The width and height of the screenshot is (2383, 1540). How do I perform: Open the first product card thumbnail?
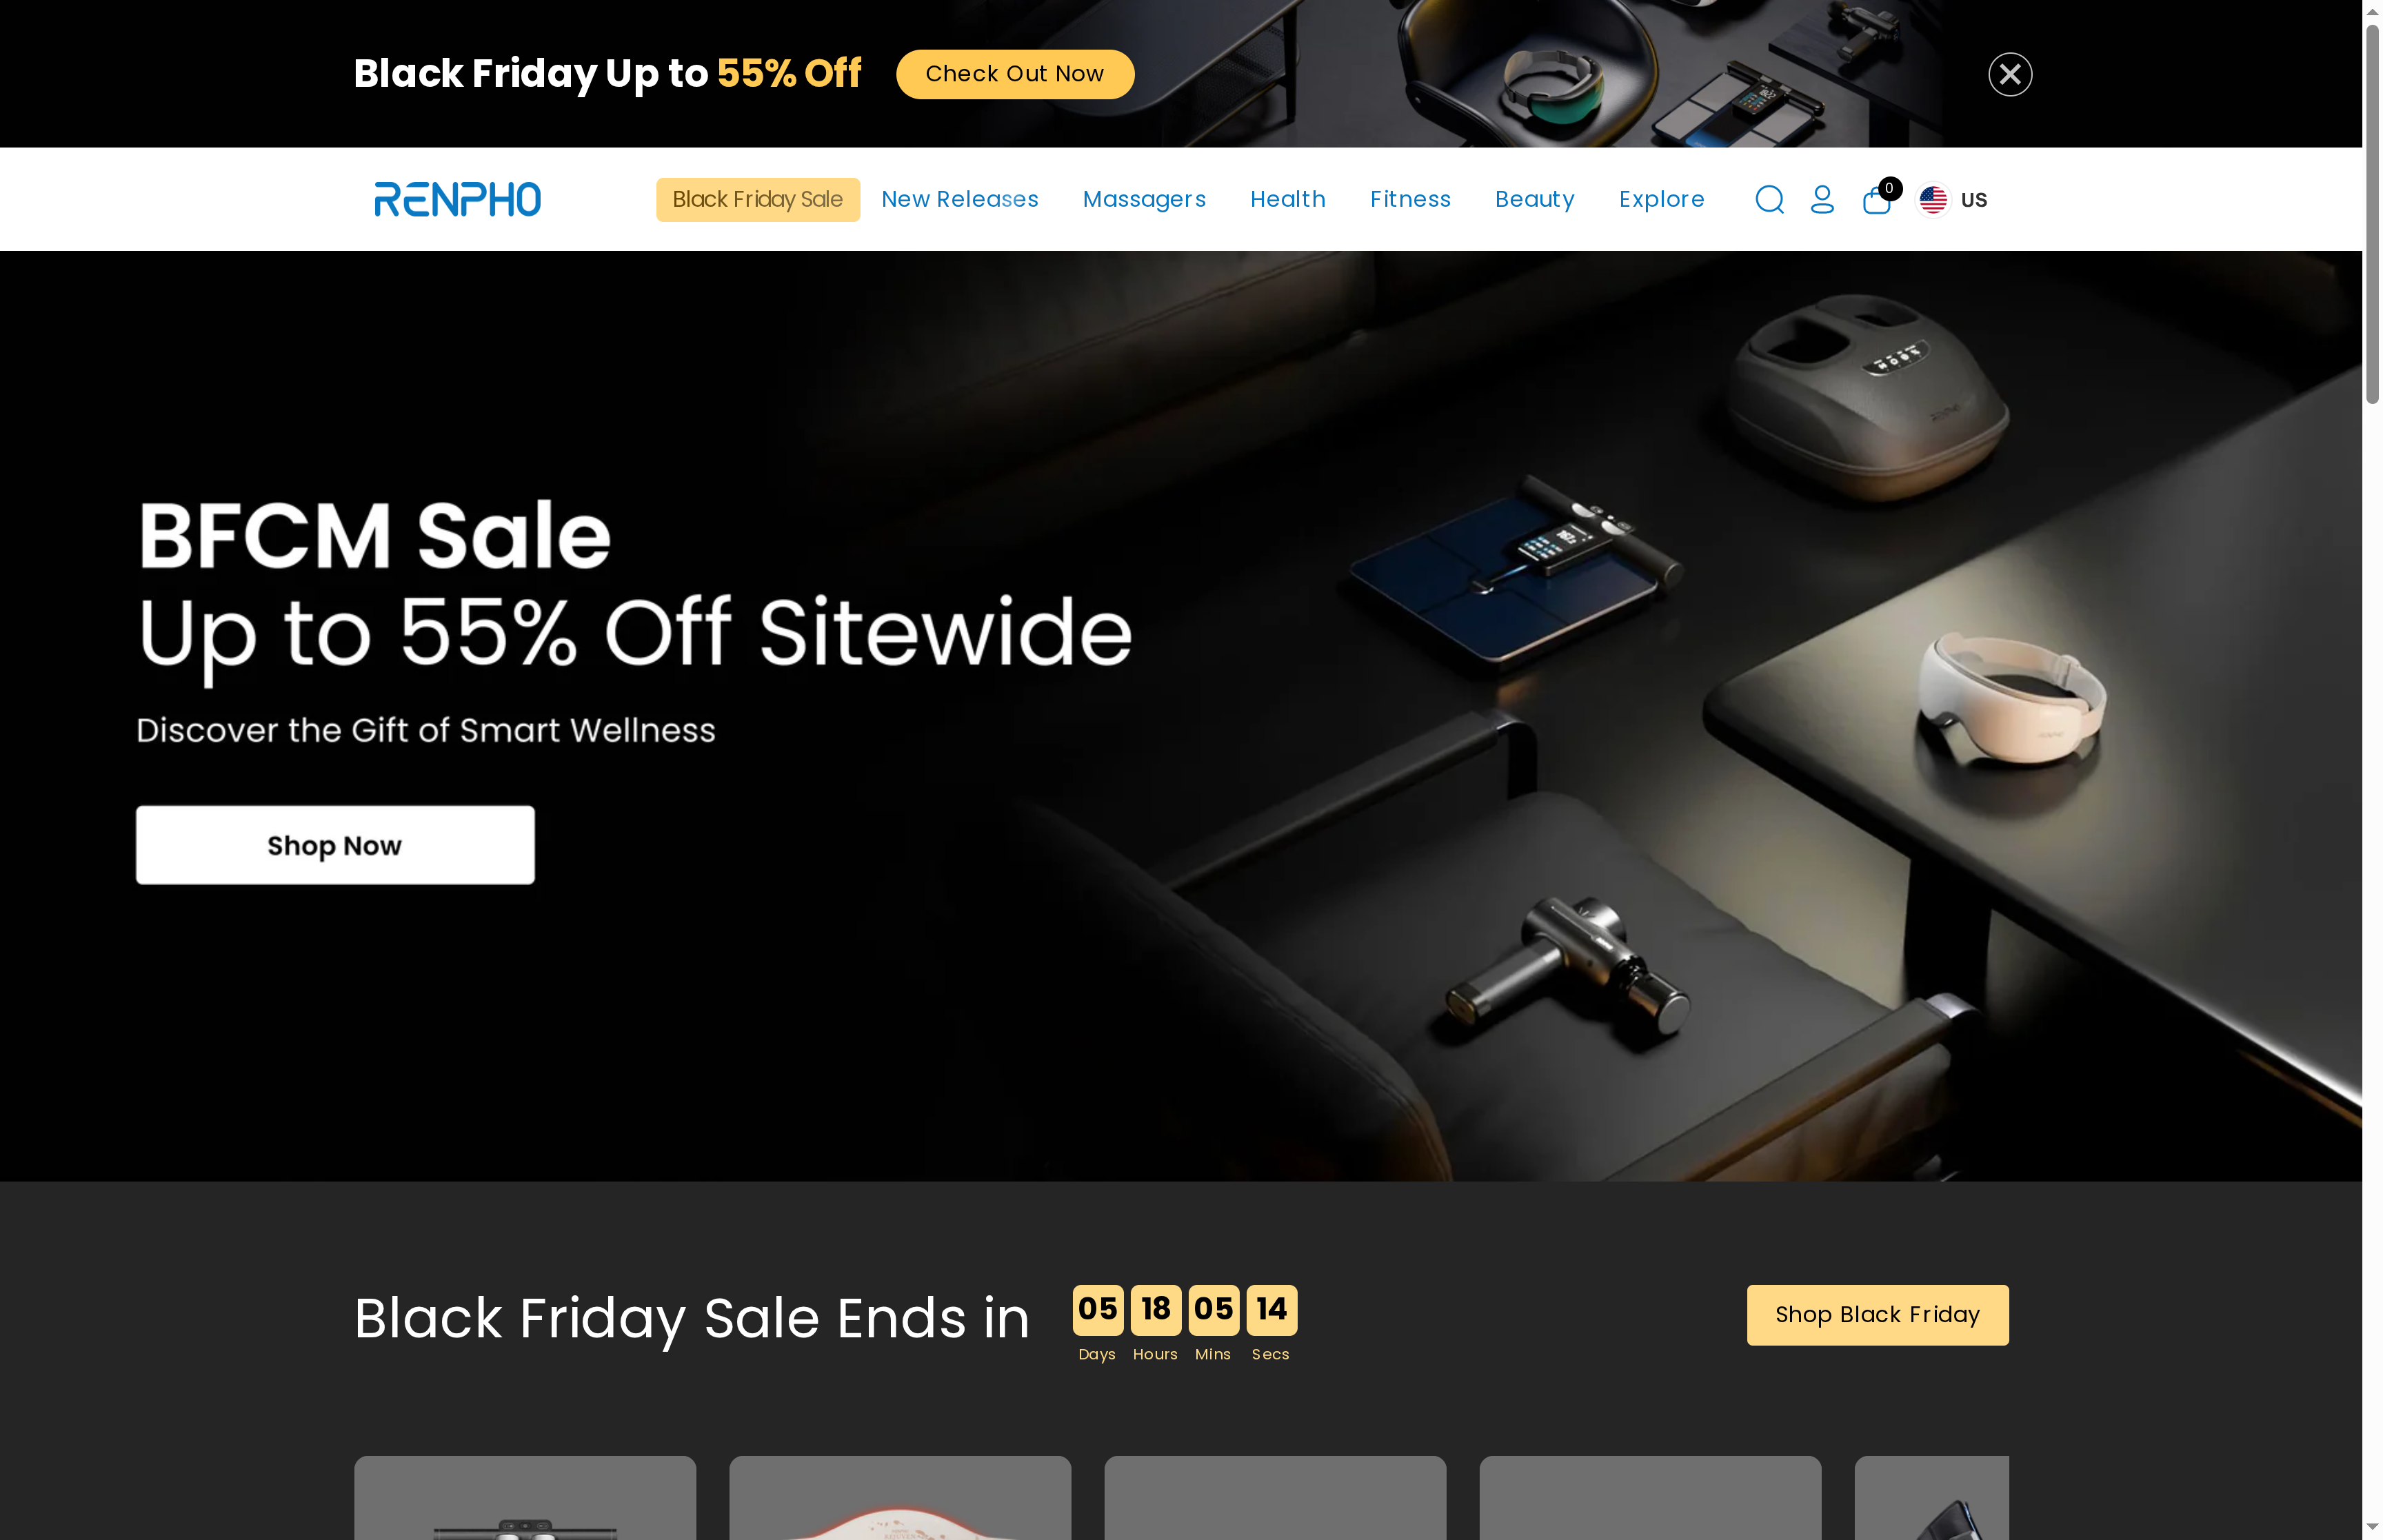click(x=524, y=1497)
